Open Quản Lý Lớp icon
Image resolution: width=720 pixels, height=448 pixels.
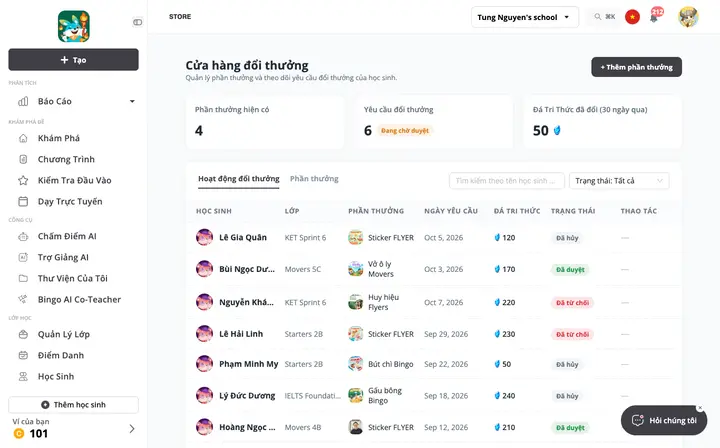coord(23,334)
